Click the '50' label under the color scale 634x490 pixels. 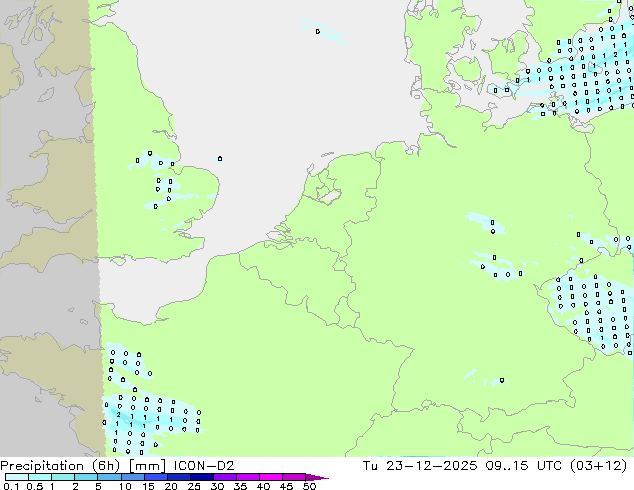pyautogui.click(x=309, y=487)
